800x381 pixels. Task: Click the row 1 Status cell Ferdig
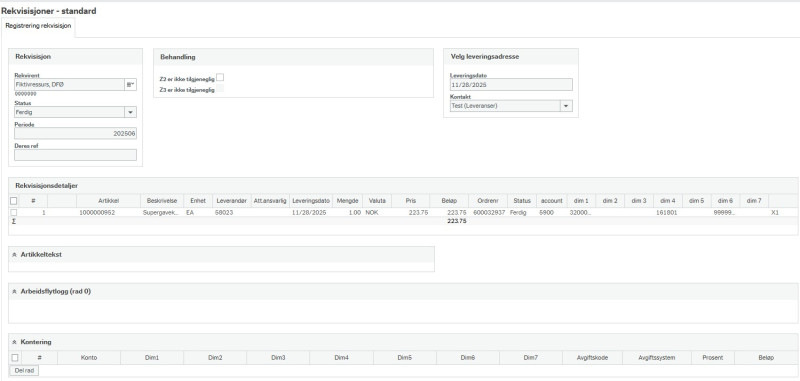[x=521, y=212]
